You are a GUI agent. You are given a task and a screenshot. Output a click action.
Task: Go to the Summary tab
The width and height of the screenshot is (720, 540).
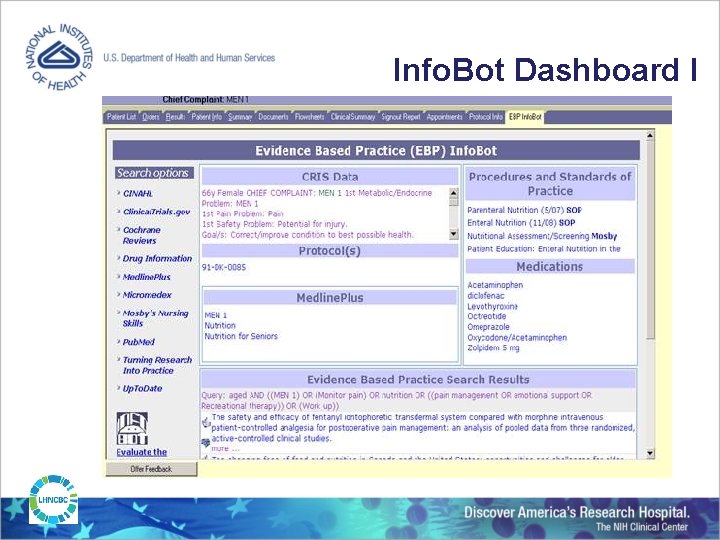tap(240, 117)
